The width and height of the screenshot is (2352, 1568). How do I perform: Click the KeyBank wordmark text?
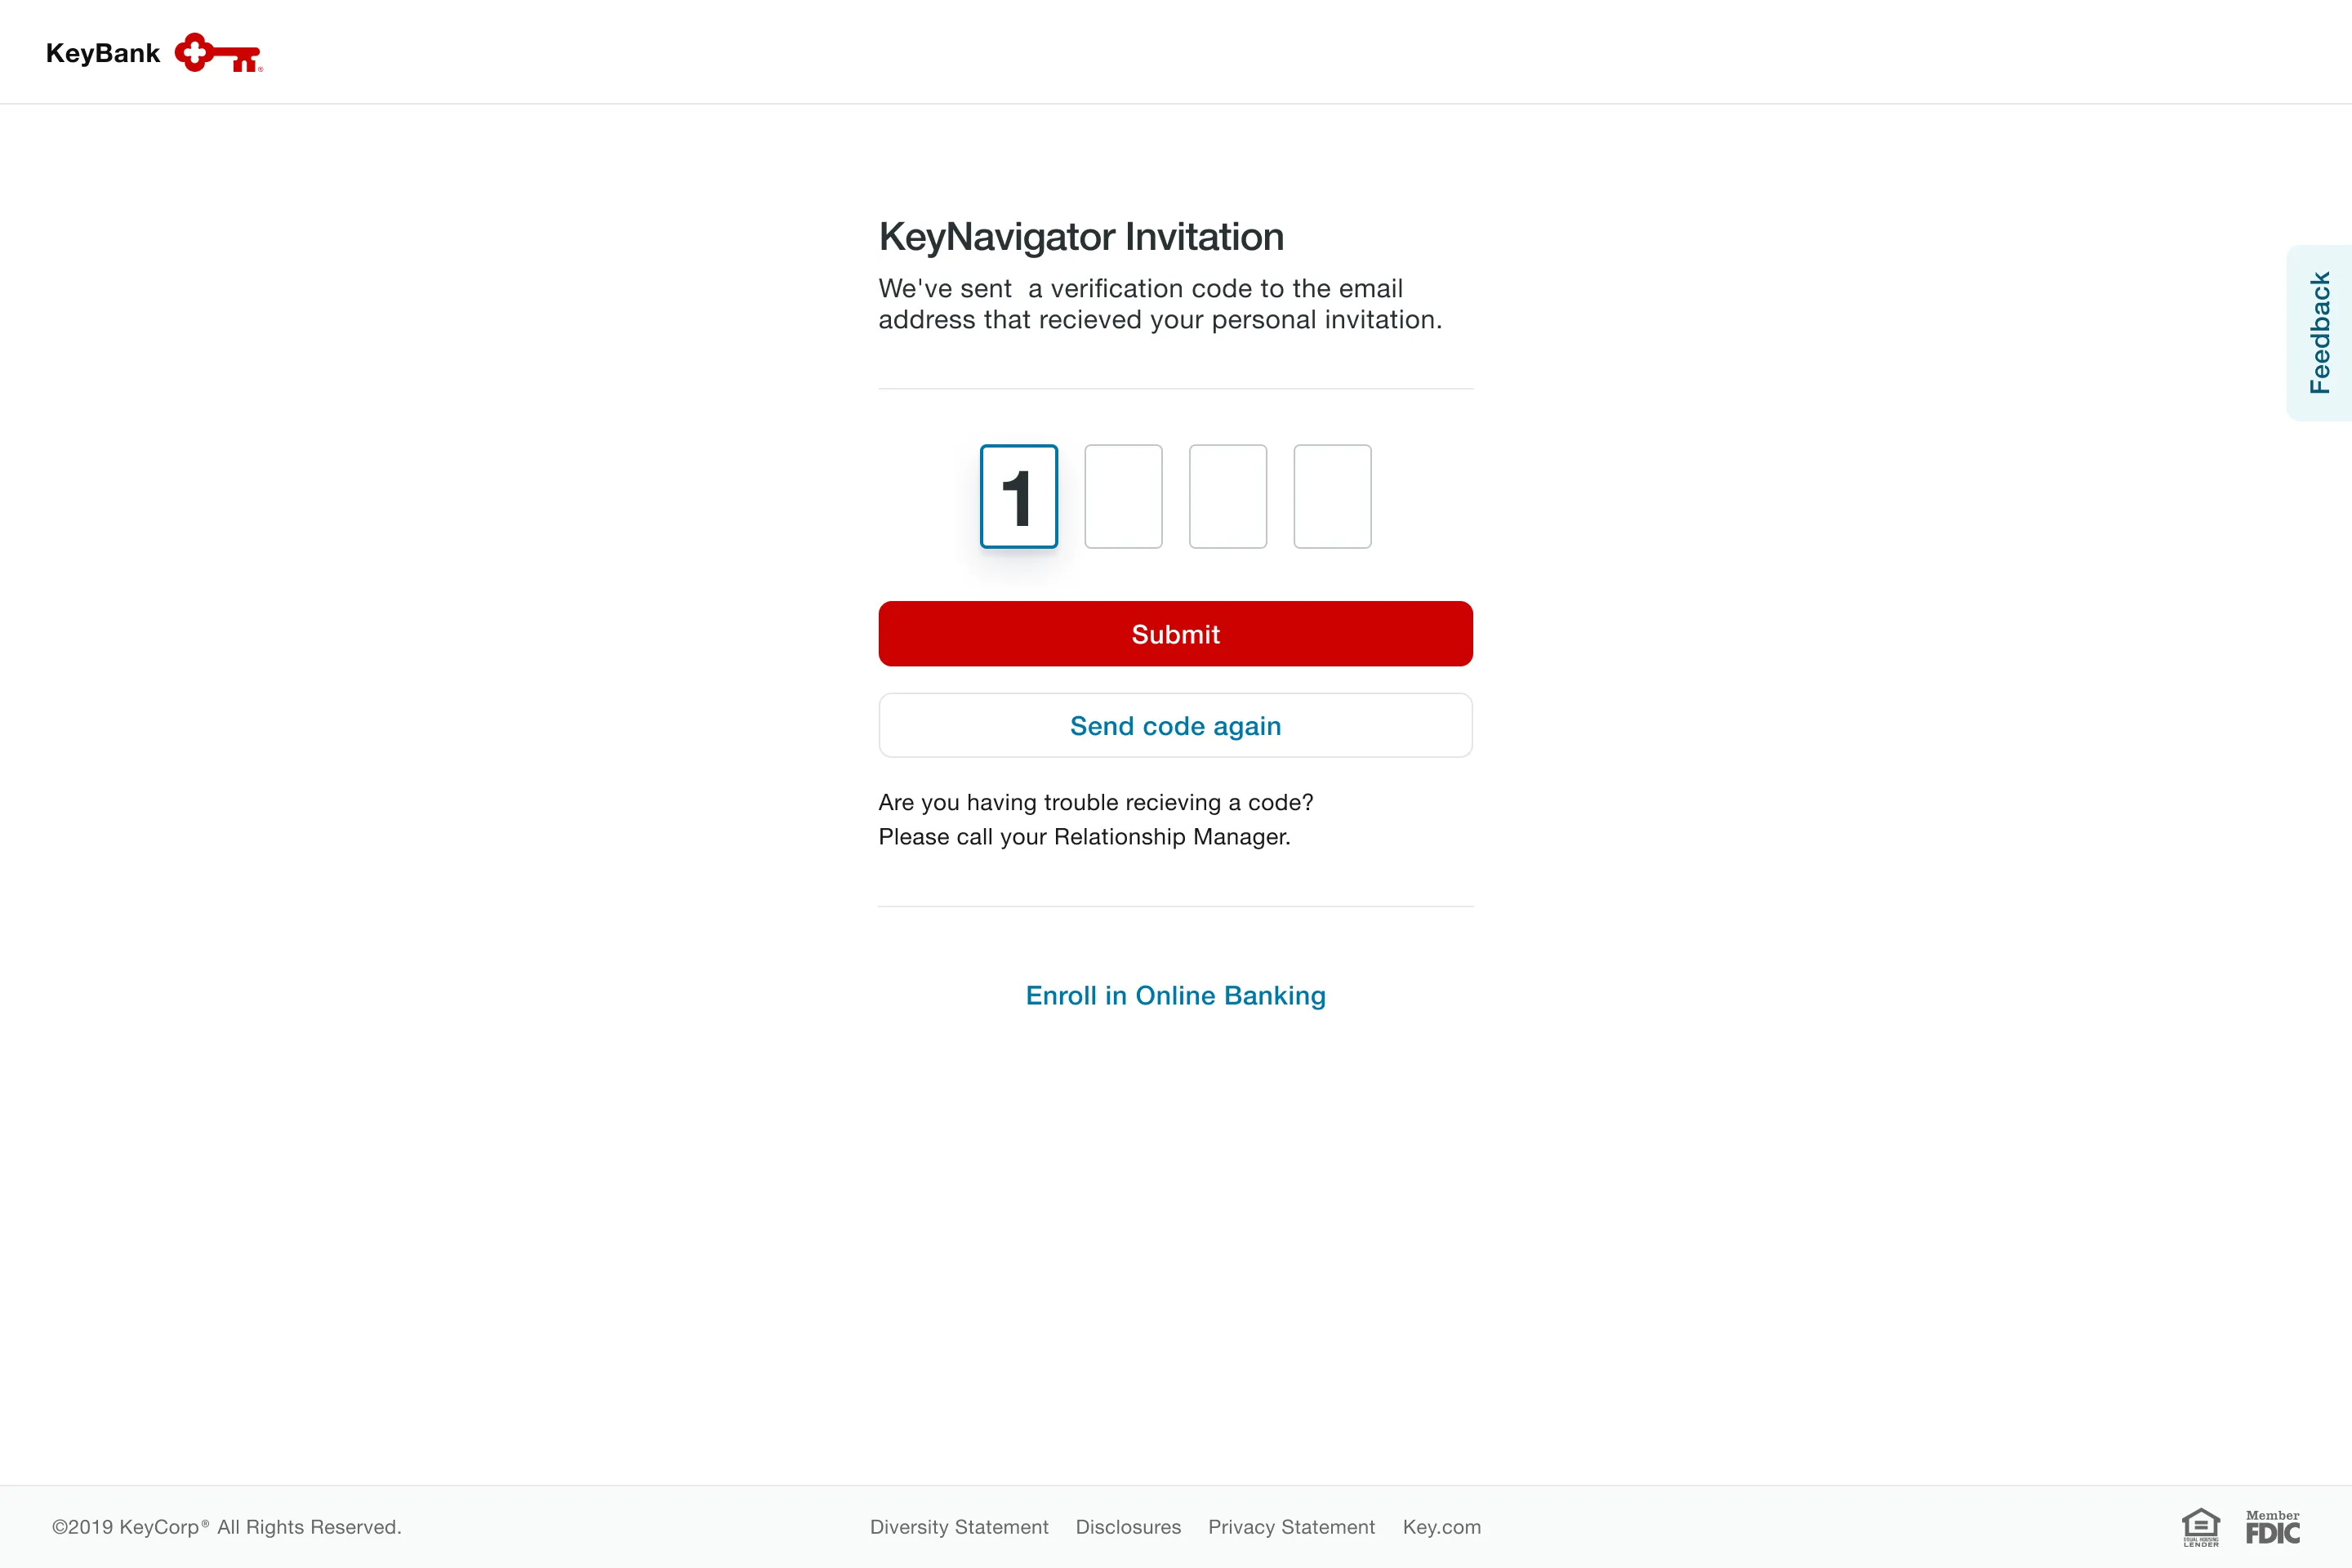103,53
